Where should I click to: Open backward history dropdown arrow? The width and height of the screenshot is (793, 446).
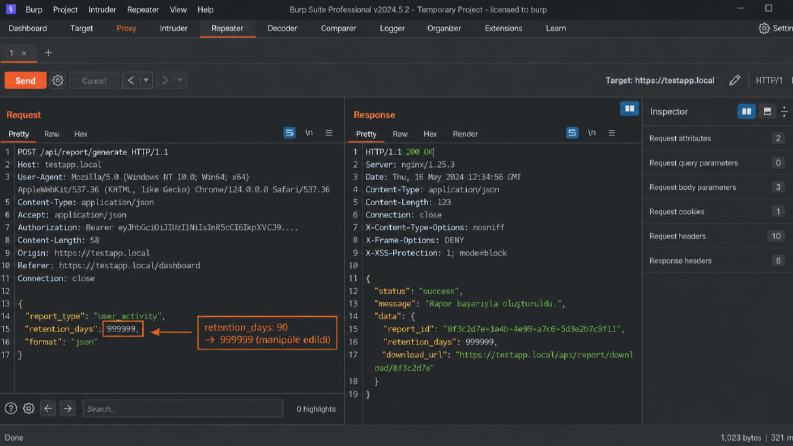click(x=146, y=80)
